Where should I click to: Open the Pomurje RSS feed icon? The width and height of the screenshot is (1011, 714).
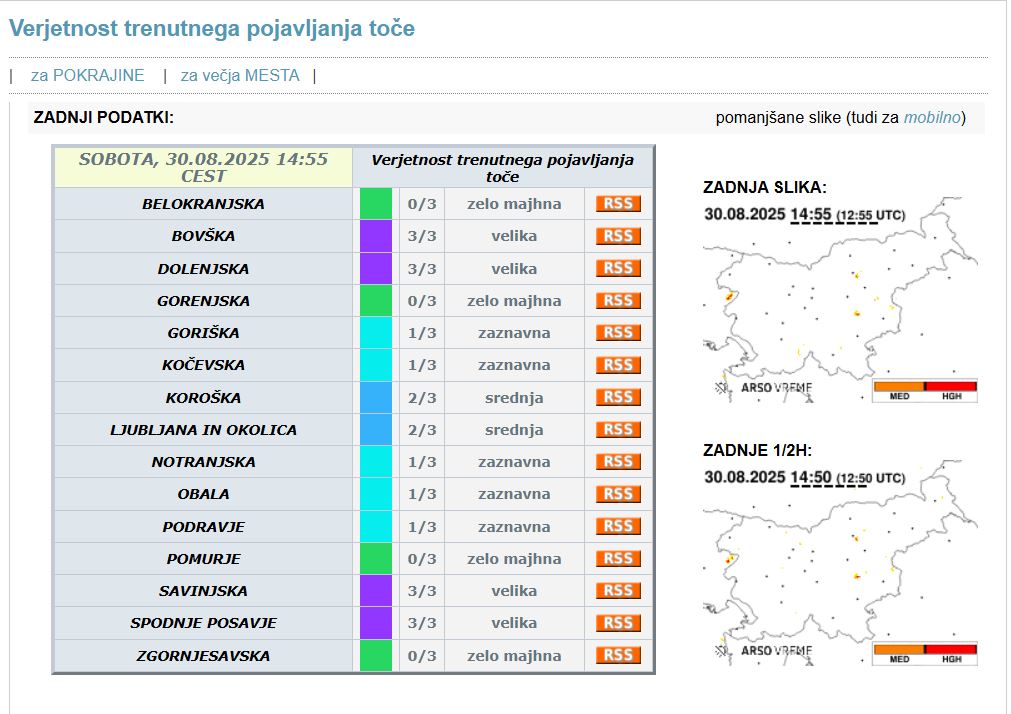618,558
